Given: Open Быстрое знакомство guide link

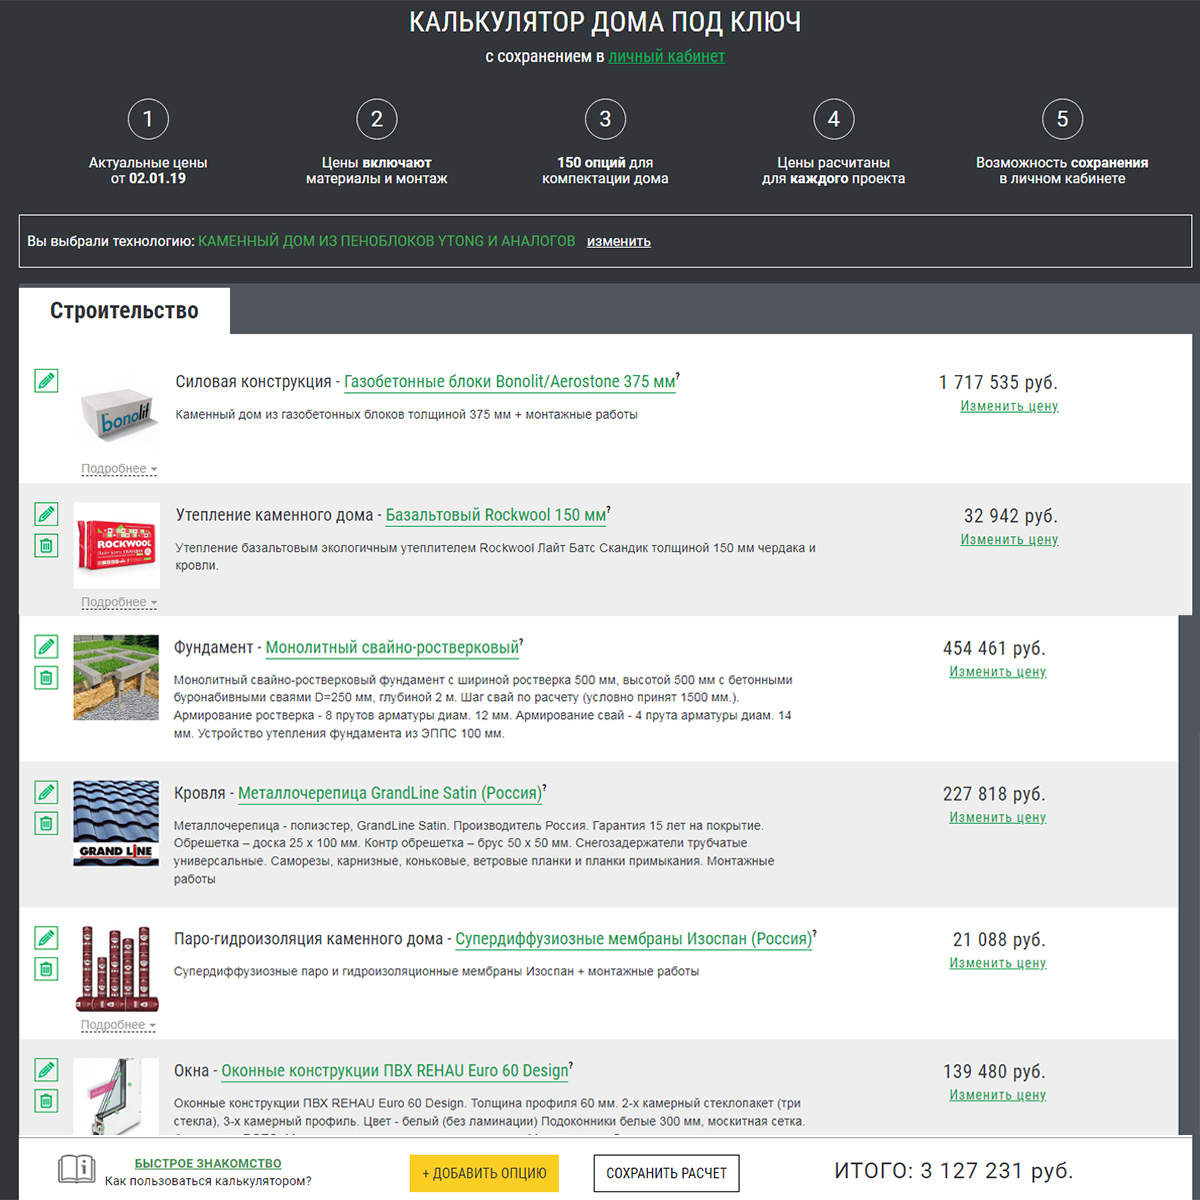Looking at the screenshot, I should 208,1163.
